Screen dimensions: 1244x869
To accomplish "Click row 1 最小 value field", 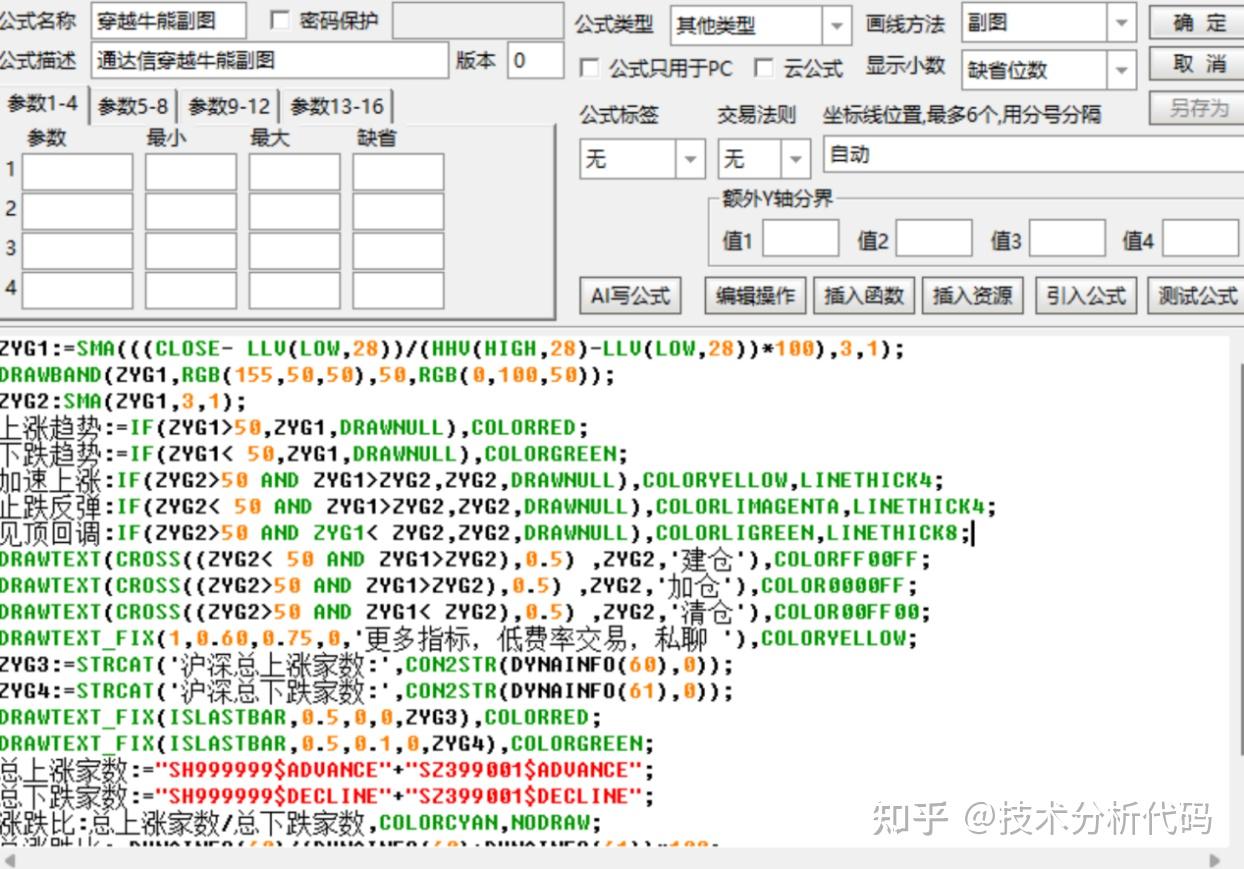I will pyautogui.click(x=191, y=172).
